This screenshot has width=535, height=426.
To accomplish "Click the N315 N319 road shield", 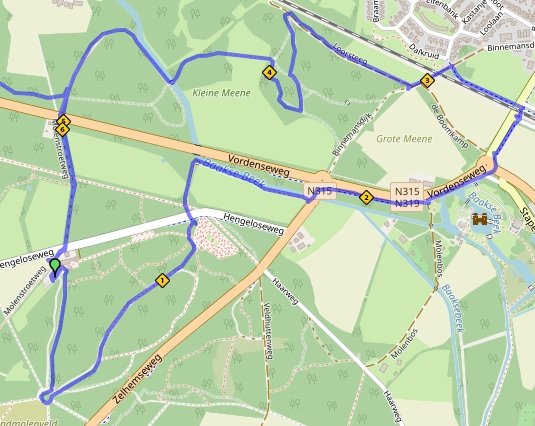I will 407,197.
